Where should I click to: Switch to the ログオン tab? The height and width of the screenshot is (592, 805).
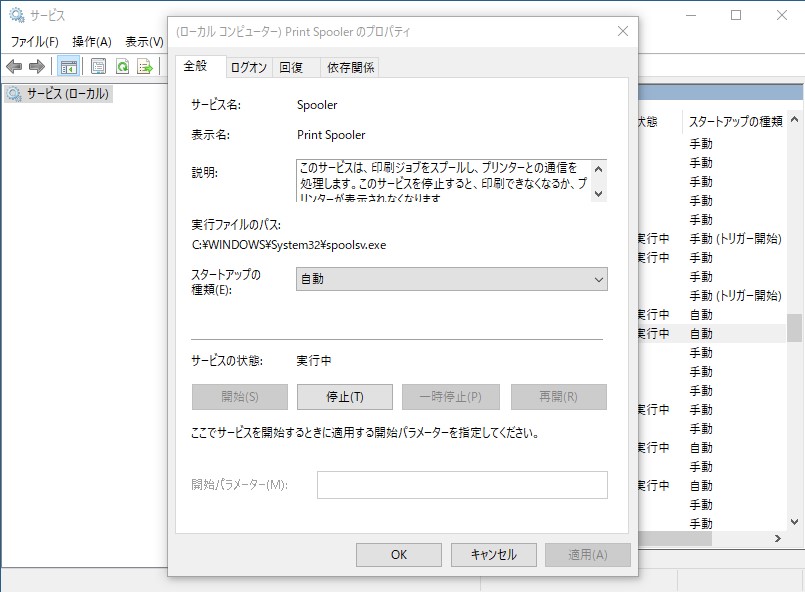click(247, 67)
